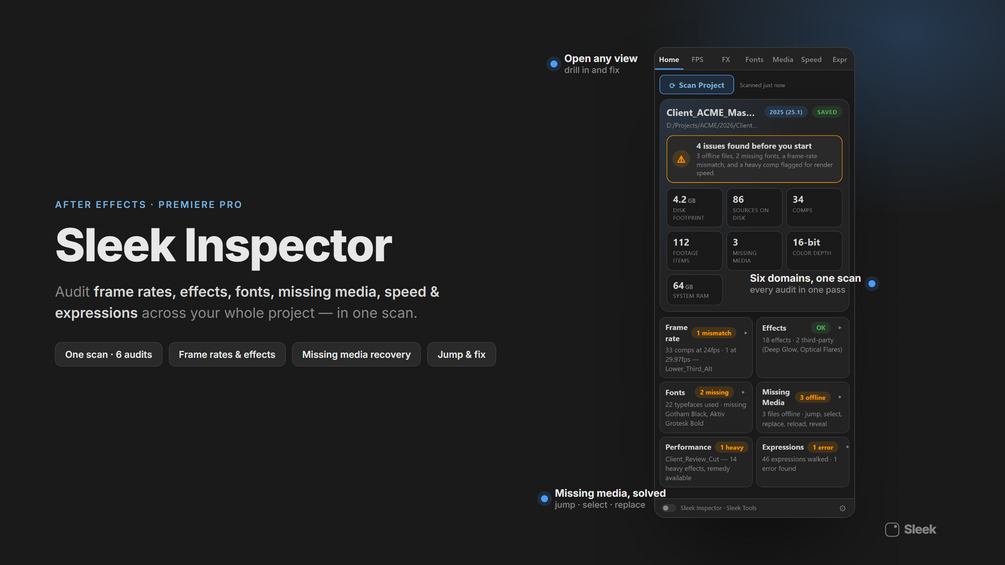
Task: Click the 46 expressions walked description
Action: click(x=799, y=464)
